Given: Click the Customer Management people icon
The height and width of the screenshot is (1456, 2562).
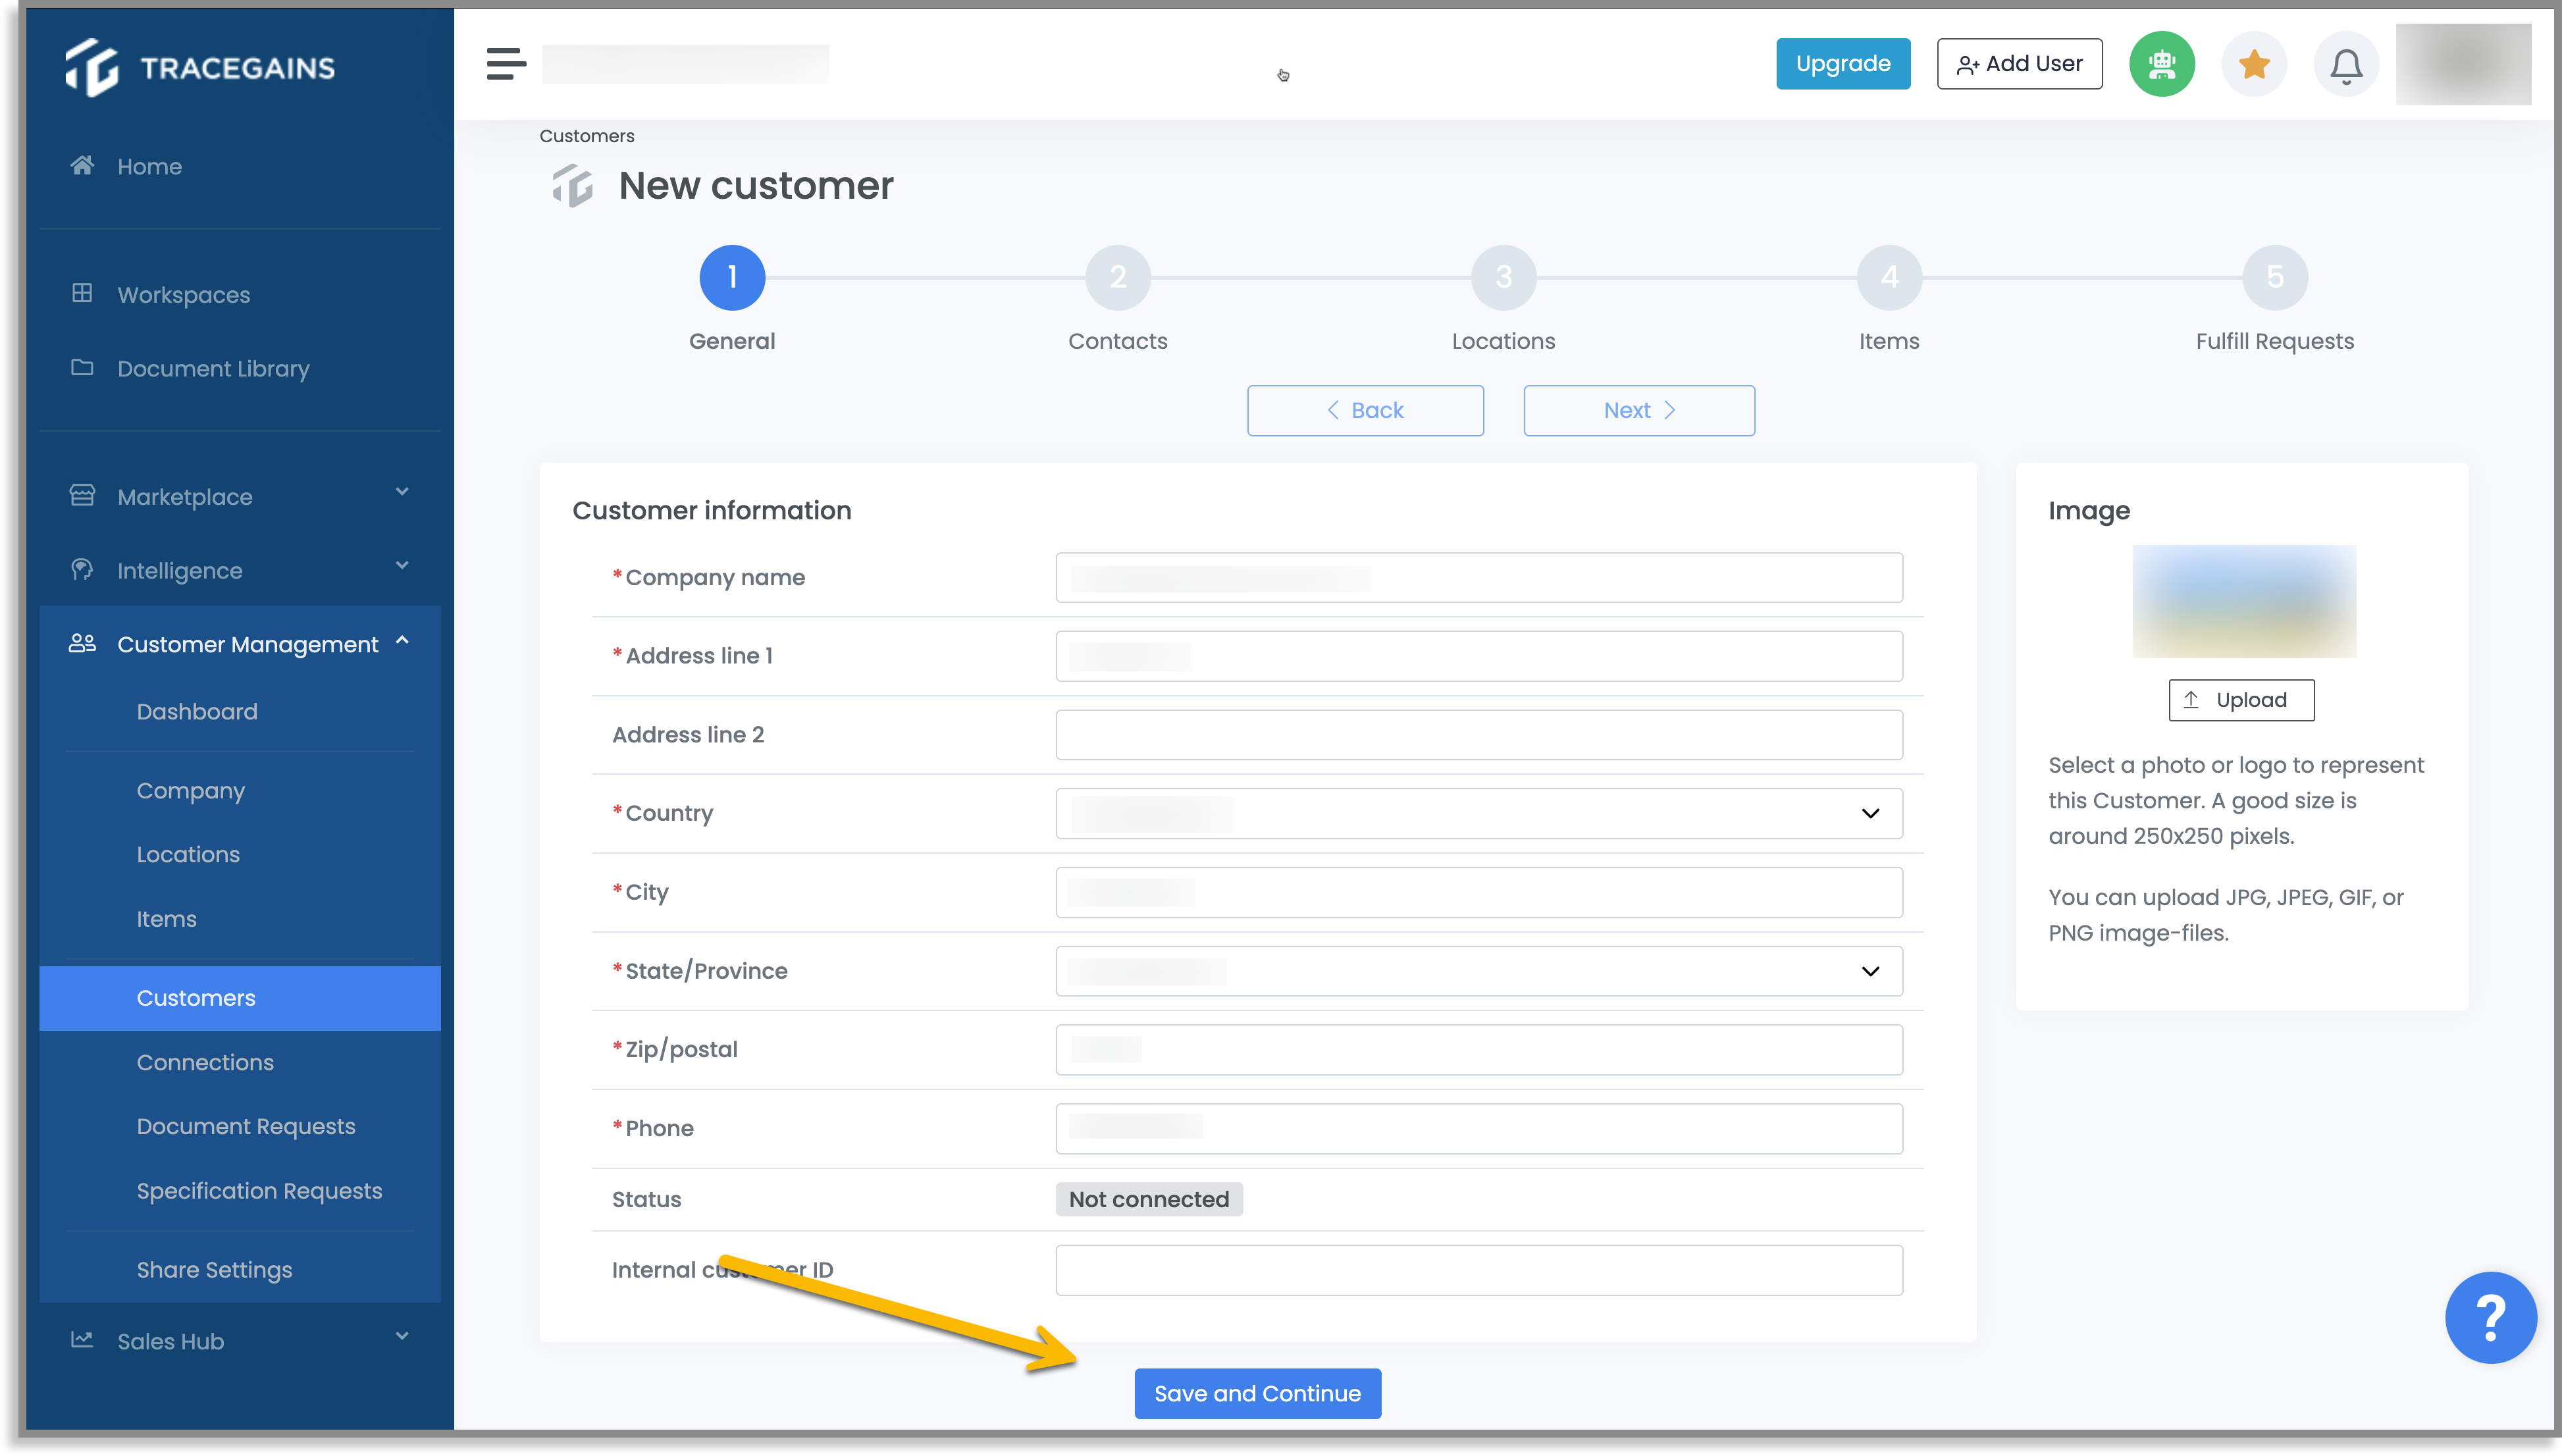Looking at the screenshot, I should [82, 643].
